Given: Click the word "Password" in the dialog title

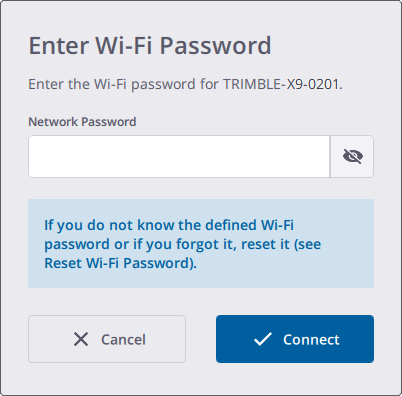Looking at the screenshot, I should coord(215,45).
